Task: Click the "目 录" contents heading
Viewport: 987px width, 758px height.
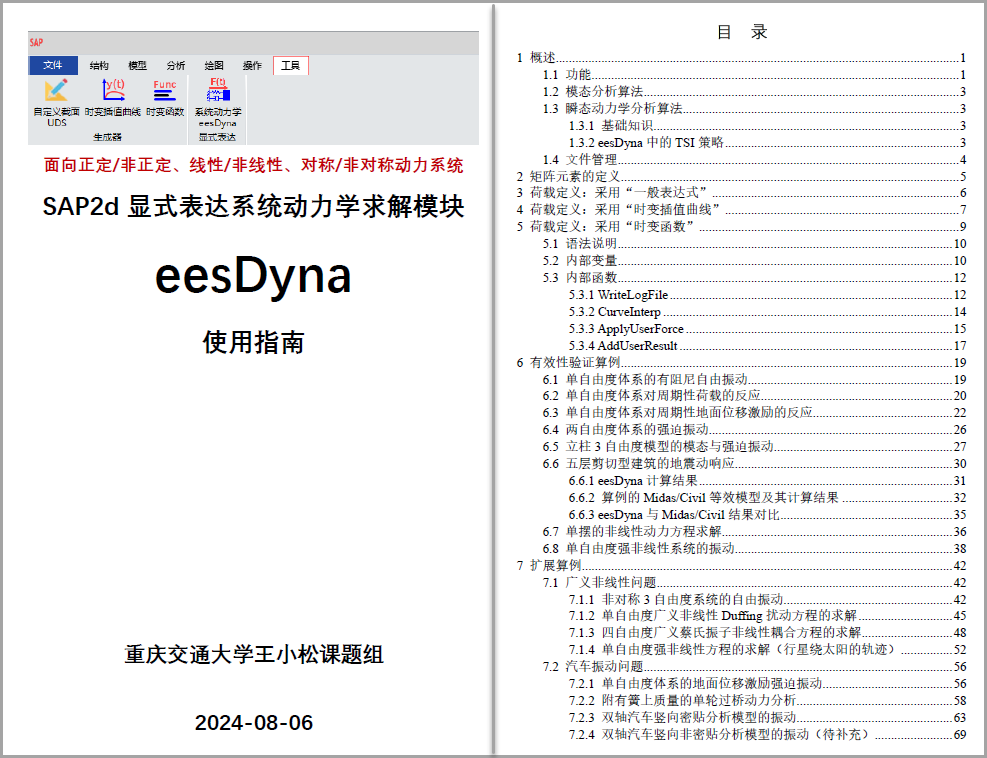Action: tap(742, 31)
